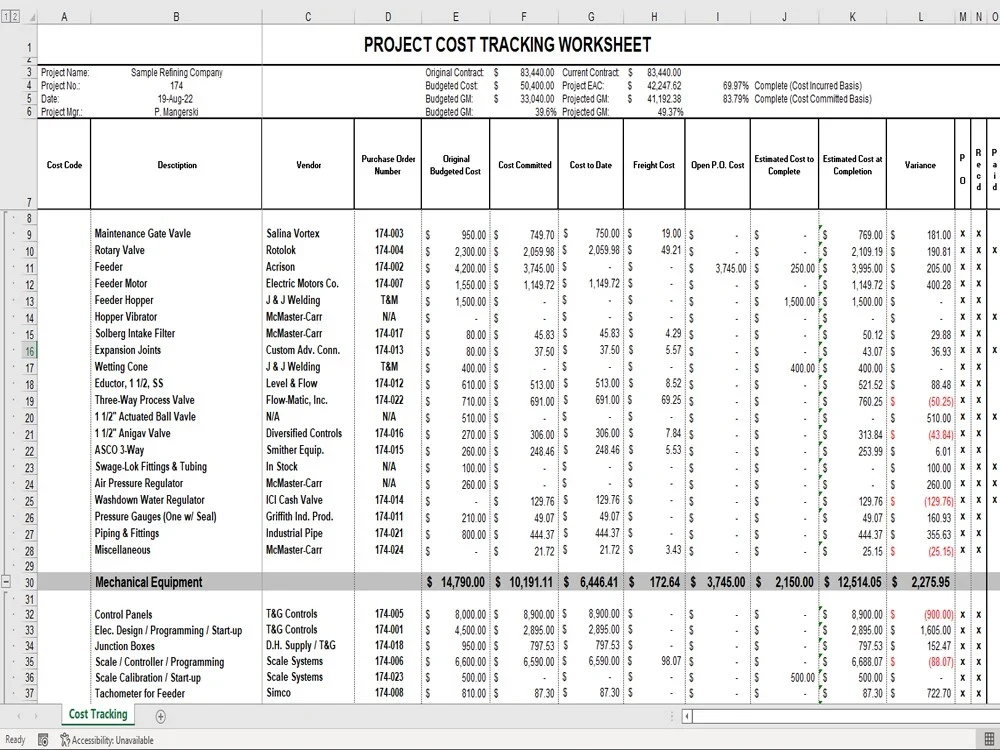The height and width of the screenshot is (750, 1000).
Task: Select column E header
Action: (455, 17)
